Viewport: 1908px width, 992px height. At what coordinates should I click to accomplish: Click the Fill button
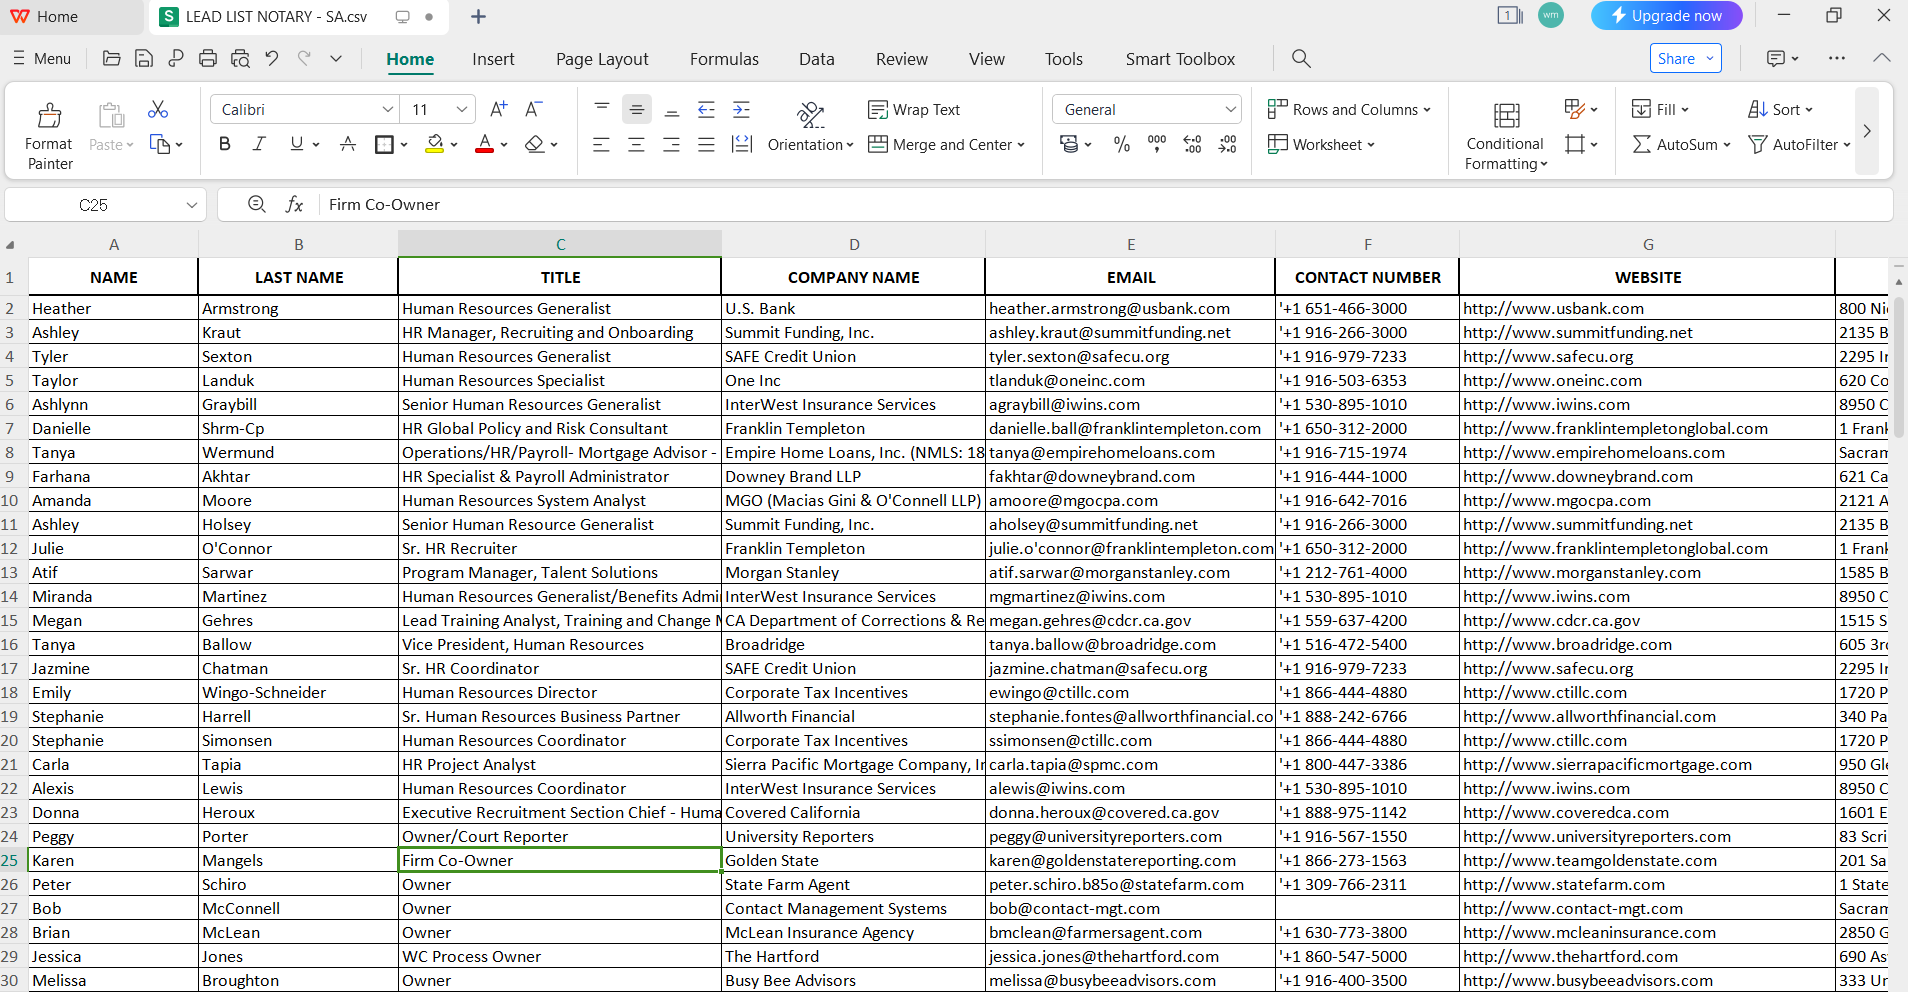[1660, 109]
